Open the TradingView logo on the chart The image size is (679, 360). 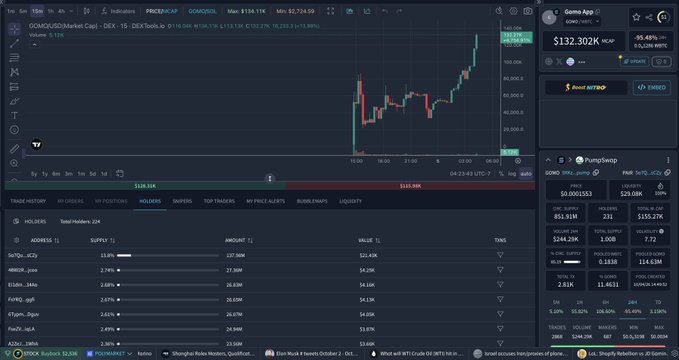[x=37, y=145]
